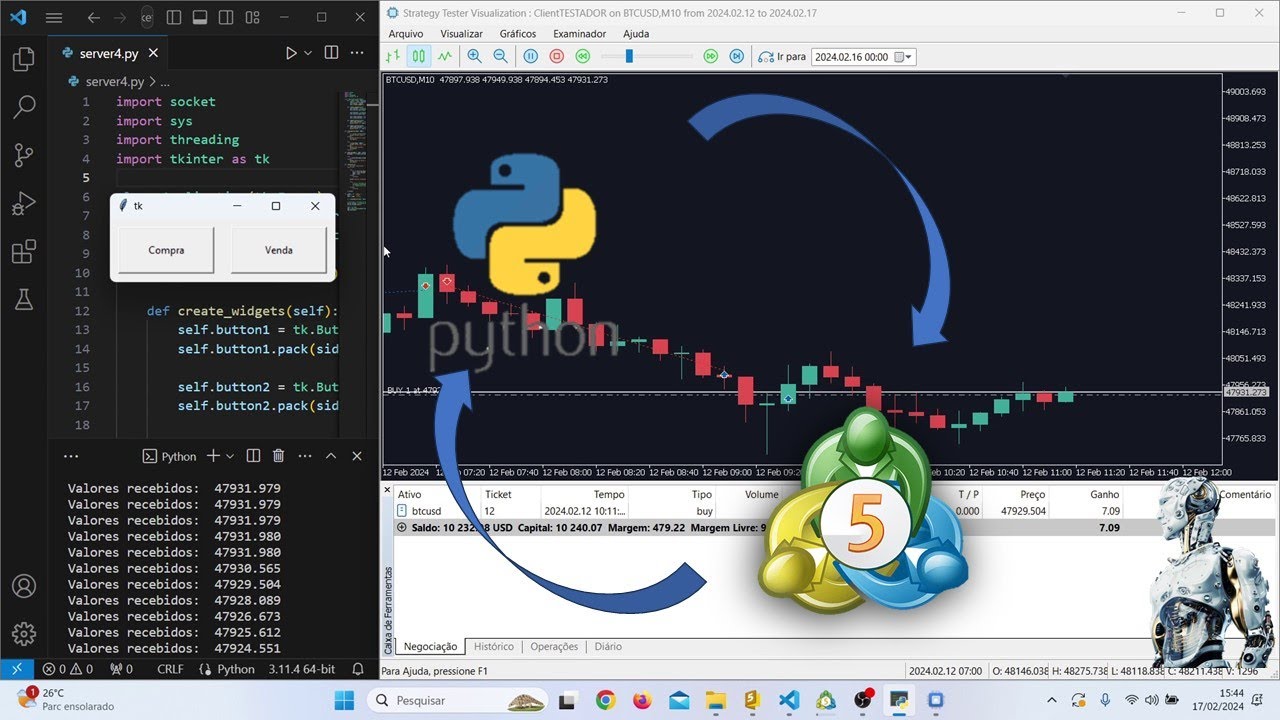The width and height of the screenshot is (1280, 720).
Task: Open the Extensions view in VS Code
Action: pyautogui.click(x=24, y=251)
